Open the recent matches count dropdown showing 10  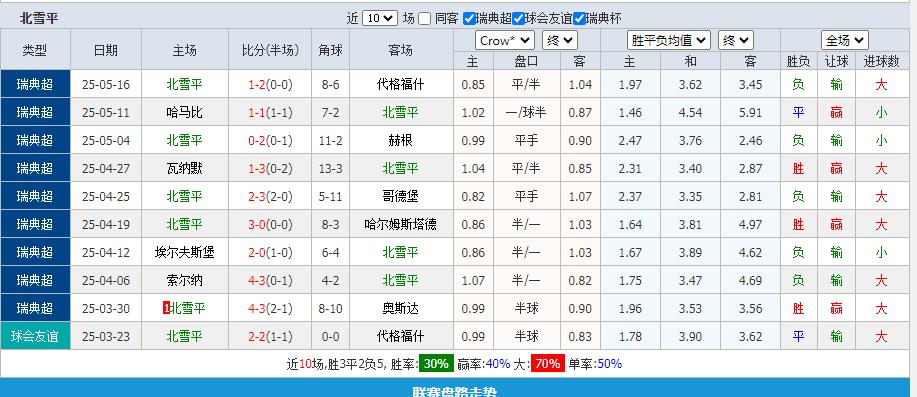(x=380, y=18)
